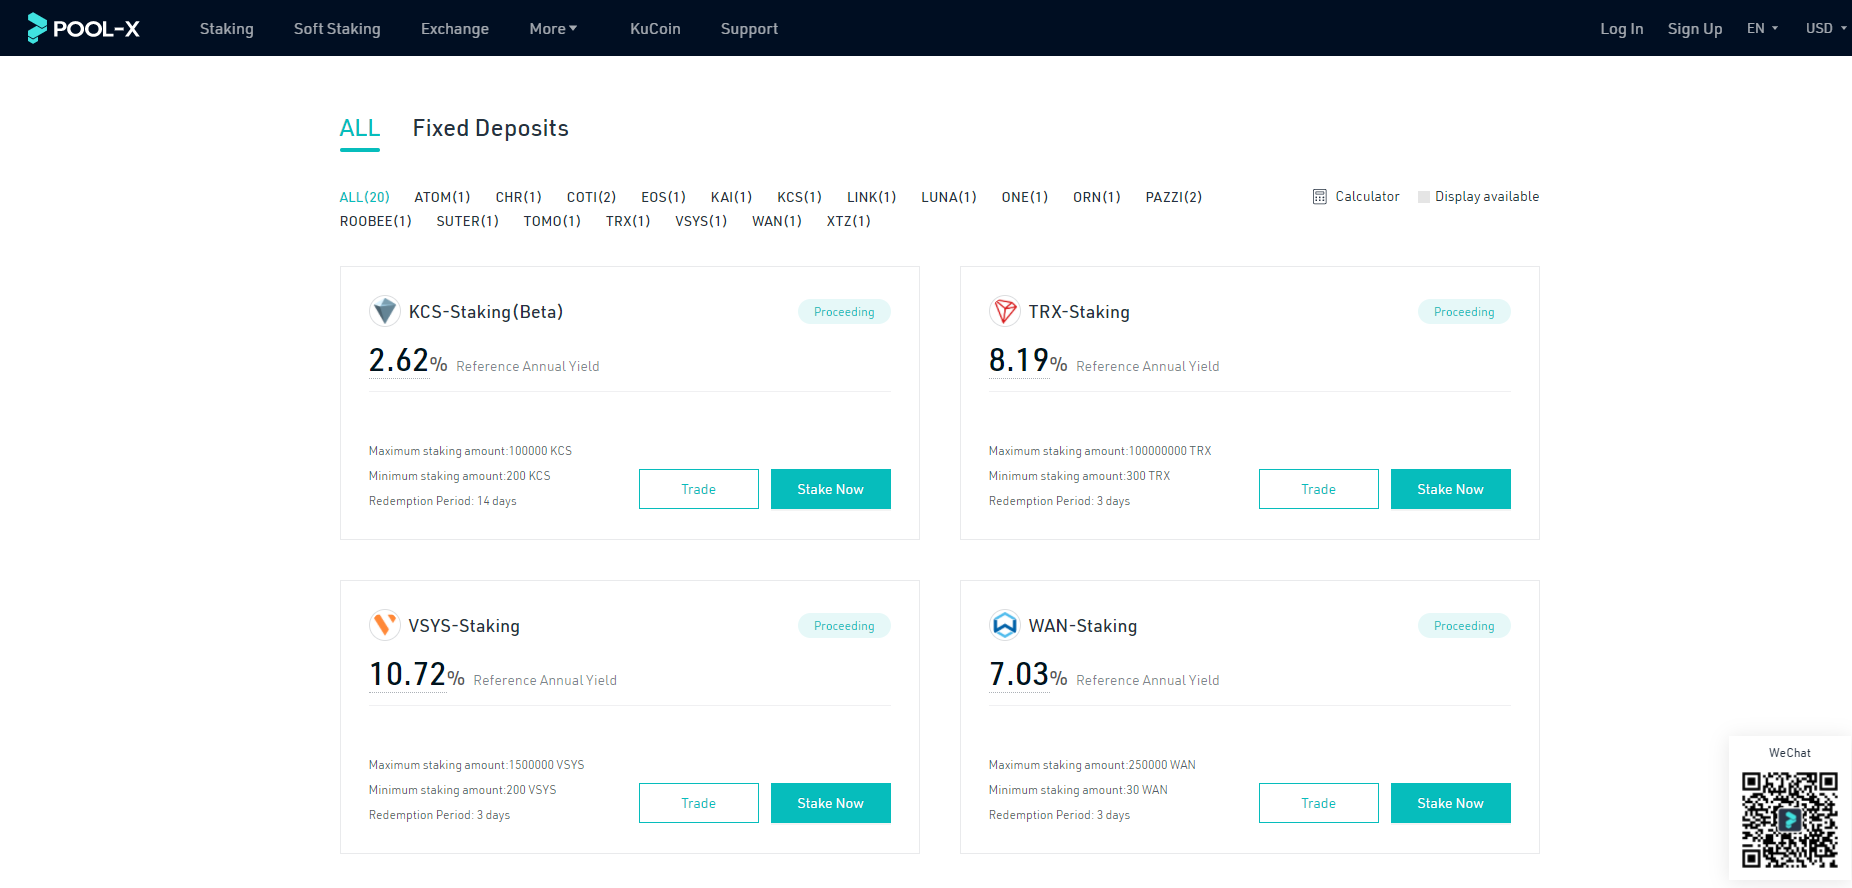Click the 7.03% annual yield value
Screen dimensions: 1852x888
1028,674
